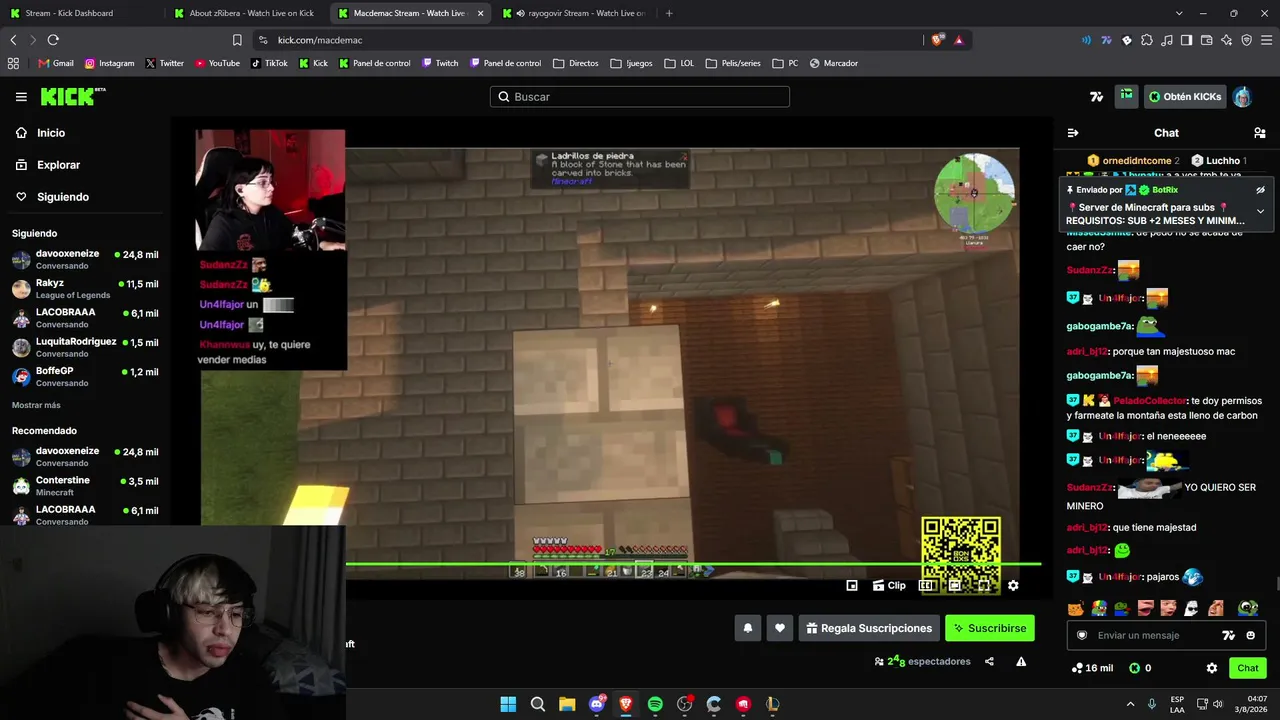
Task: Open the chat users list icon
Action: pyautogui.click(x=1260, y=133)
